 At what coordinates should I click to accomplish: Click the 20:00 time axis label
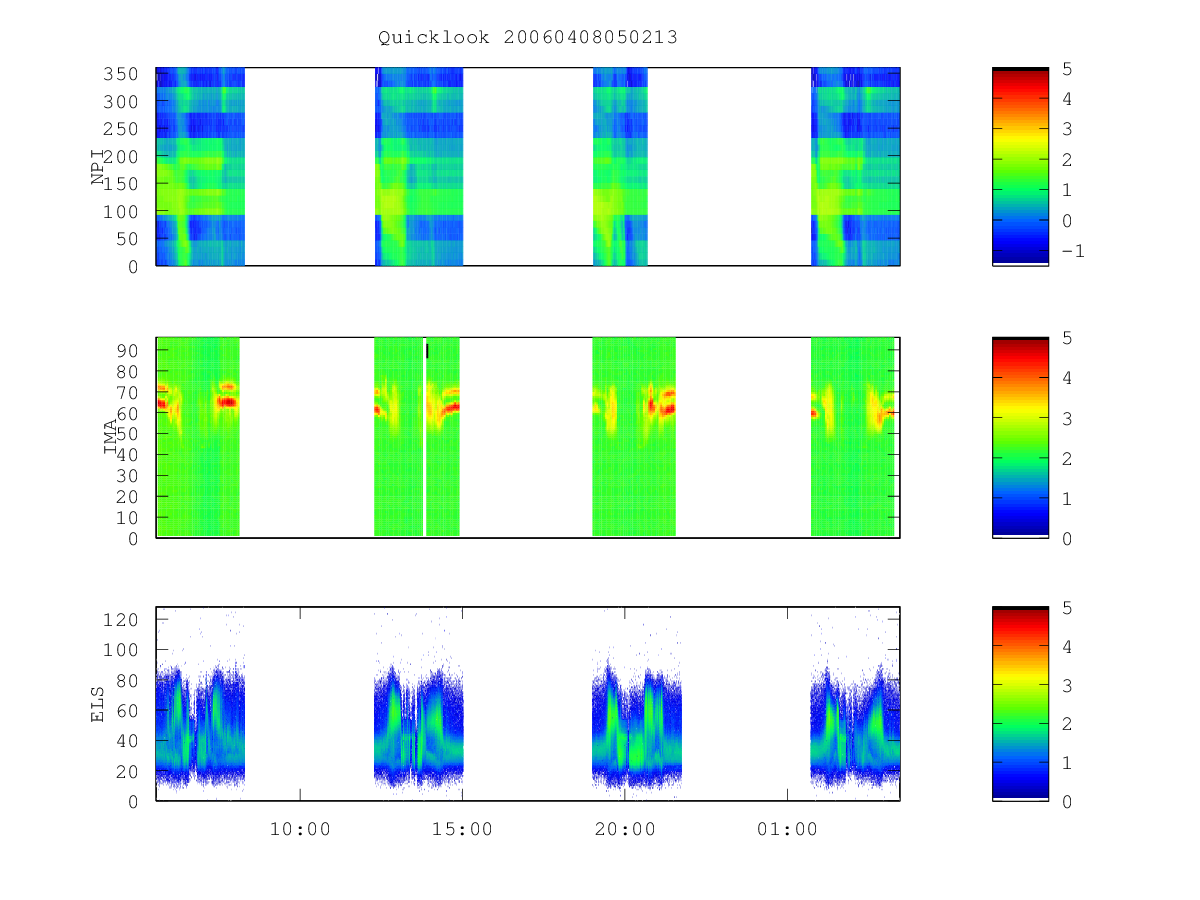pos(625,829)
